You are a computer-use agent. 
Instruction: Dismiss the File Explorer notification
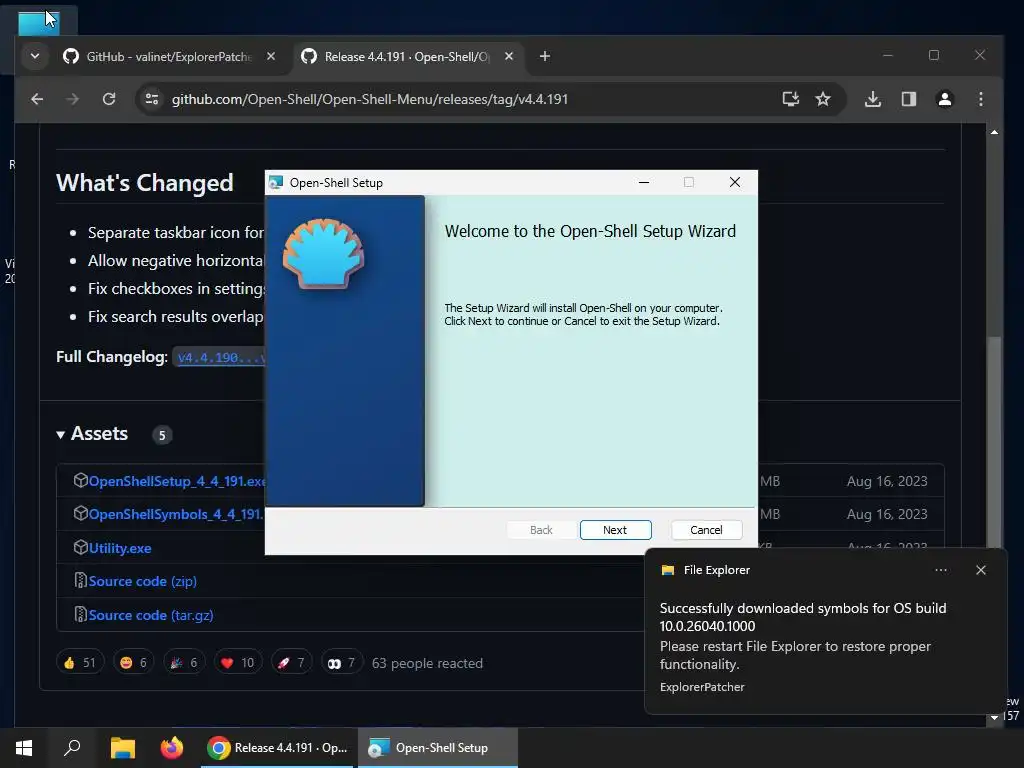tap(980, 570)
